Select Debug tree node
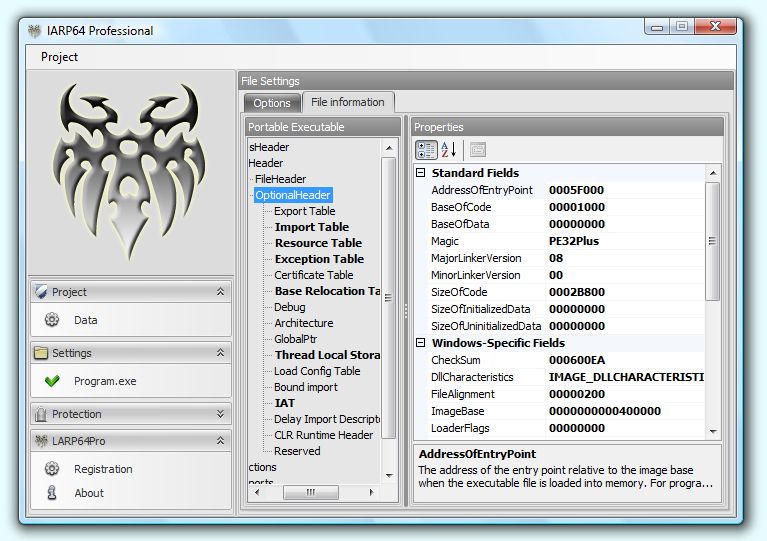The image size is (767, 541). click(x=290, y=307)
